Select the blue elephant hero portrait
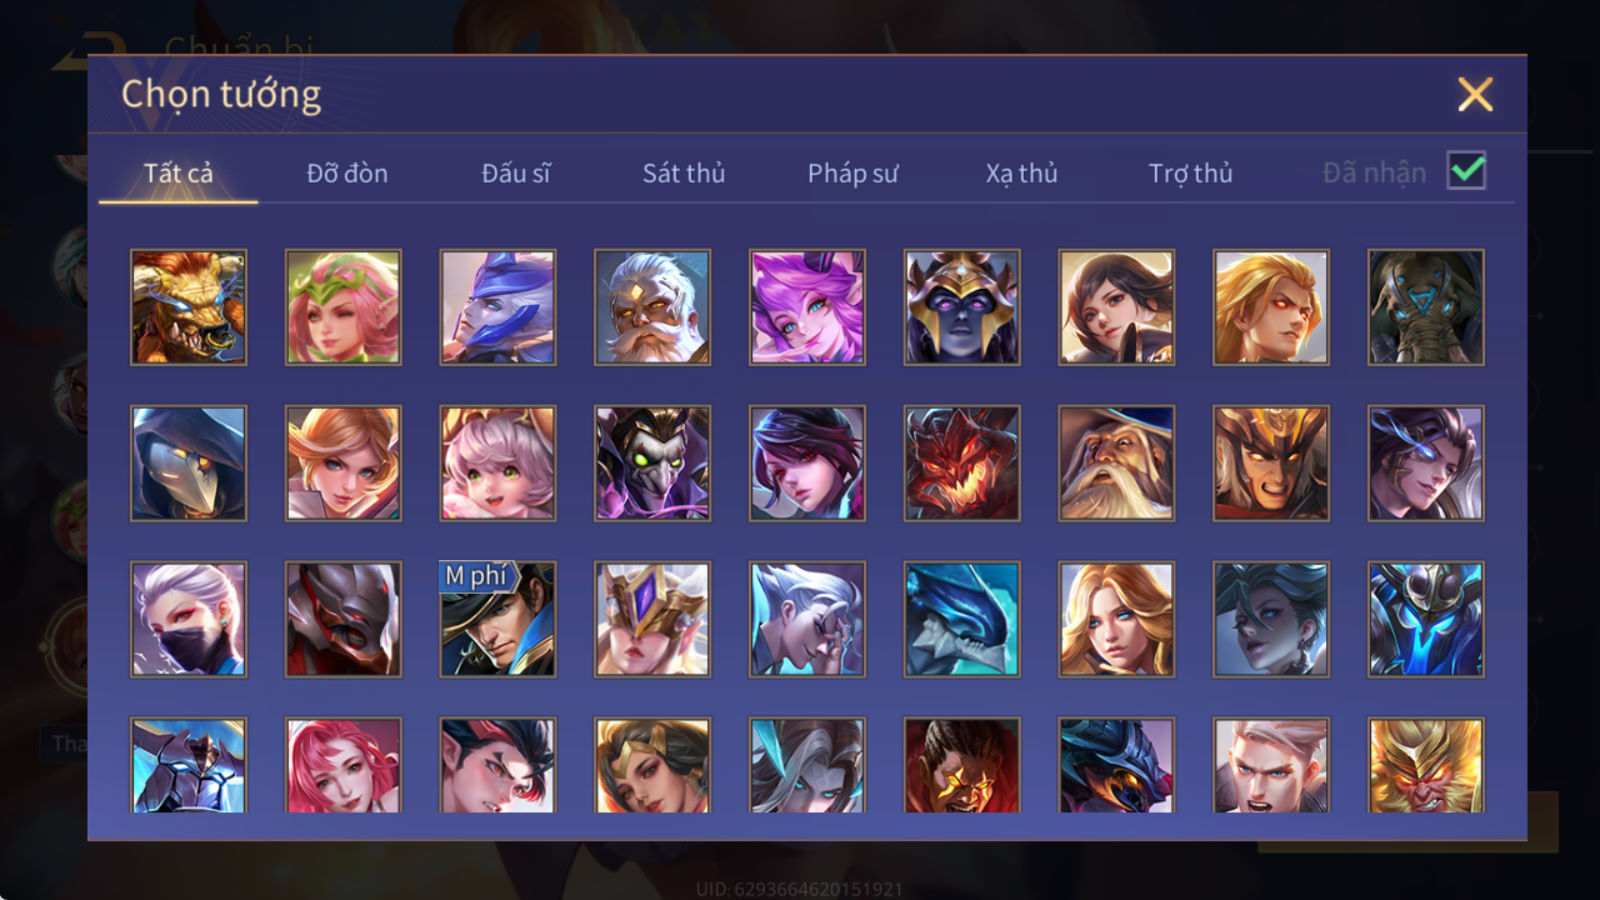Screen dimensions: 1600x900 [x=1425, y=307]
